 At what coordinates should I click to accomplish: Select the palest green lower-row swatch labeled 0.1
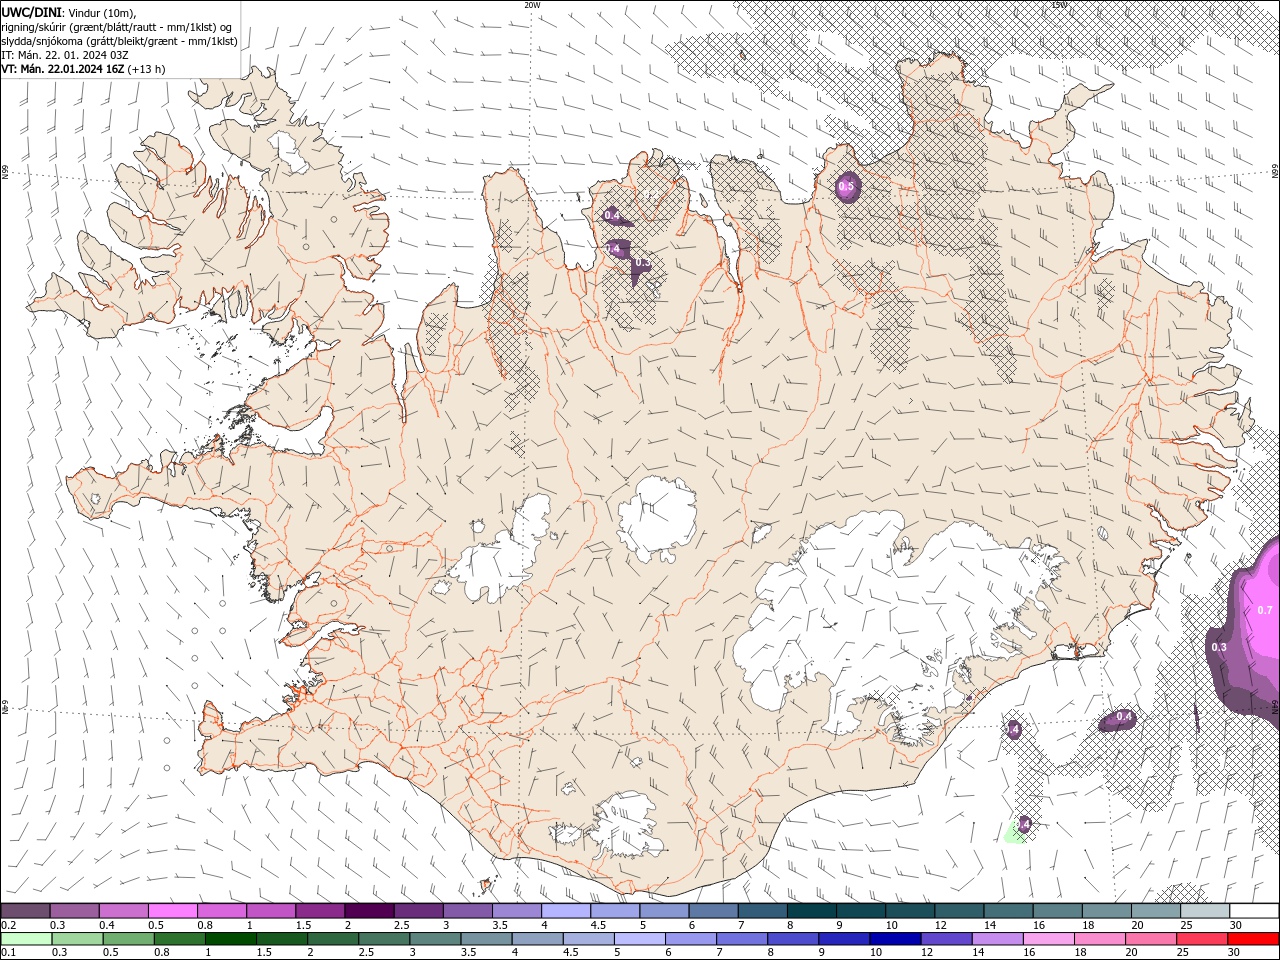coord(25,939)
